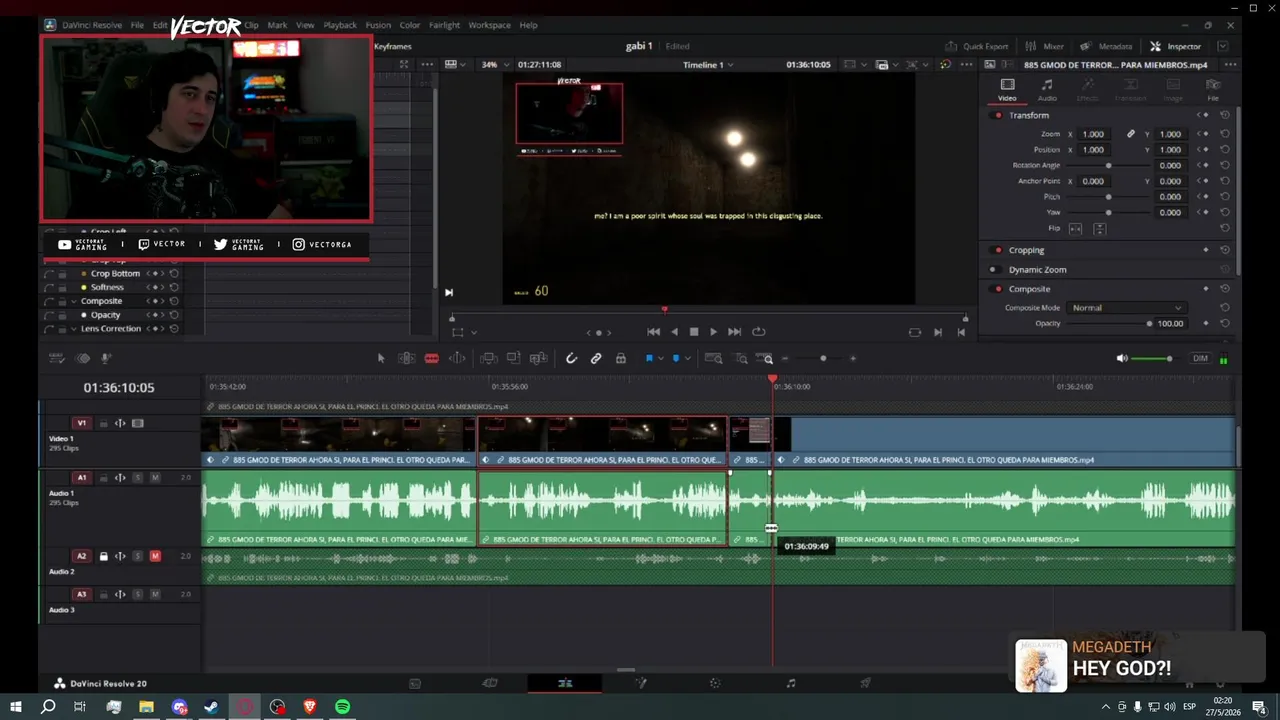Image resolution: width=1280 pixels, height=720 pixels.
Task: Expand the Timeline 1 selector dropdown
Action: (x=708, y=64)
